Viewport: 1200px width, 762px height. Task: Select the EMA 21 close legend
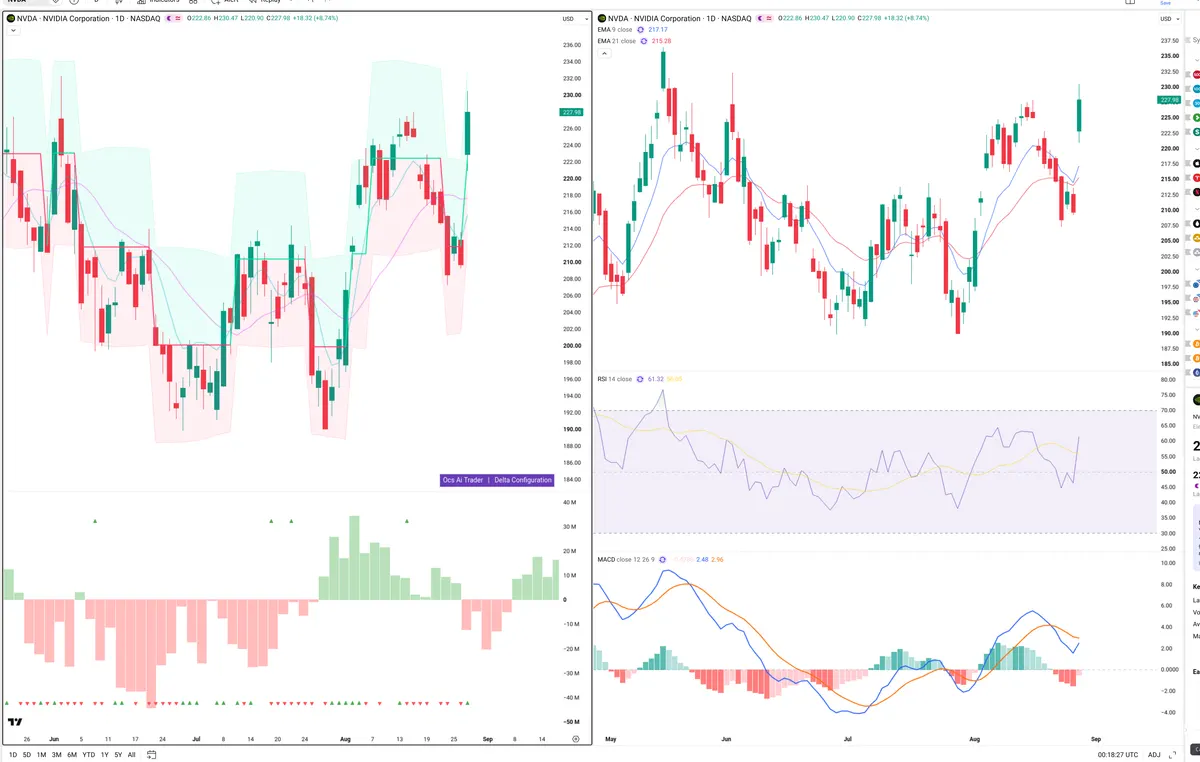(616, 41)
